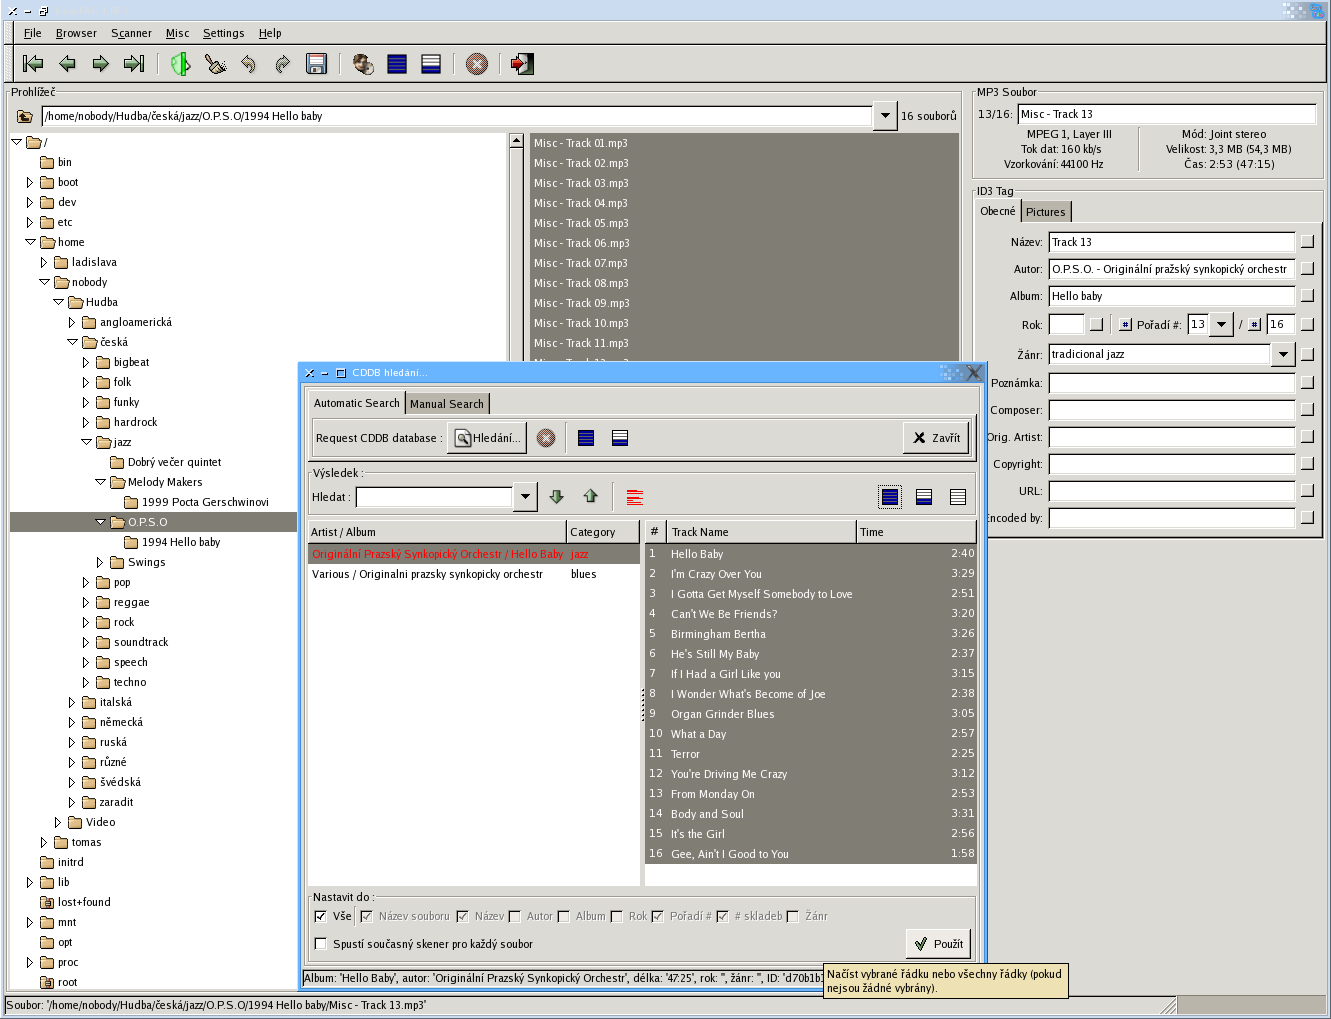Open the Žánr genre dropdown

[1284, 354]
